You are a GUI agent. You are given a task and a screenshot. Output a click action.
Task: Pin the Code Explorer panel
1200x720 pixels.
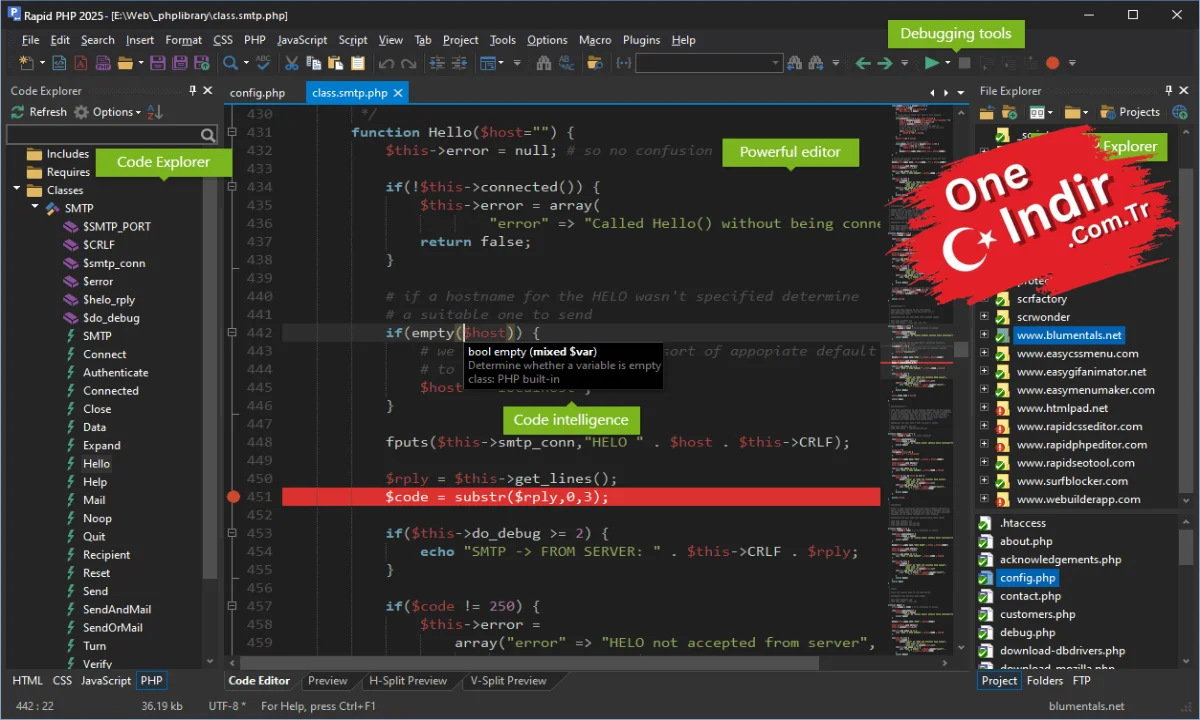click(x=193, y=90)
